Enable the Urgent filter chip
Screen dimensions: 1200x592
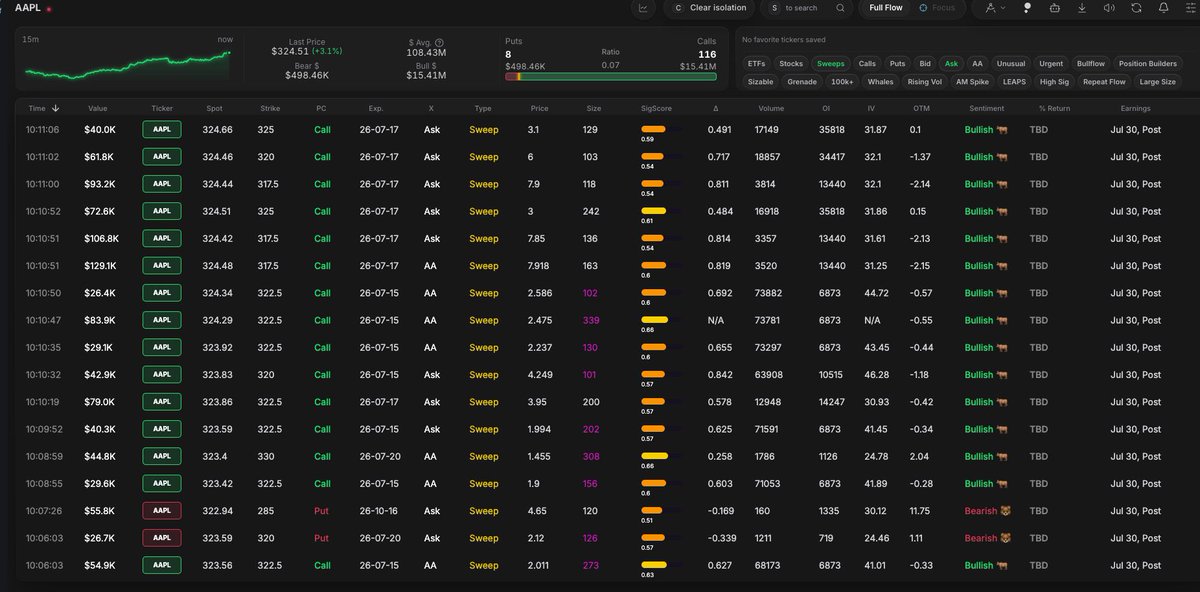point(1051,63)
